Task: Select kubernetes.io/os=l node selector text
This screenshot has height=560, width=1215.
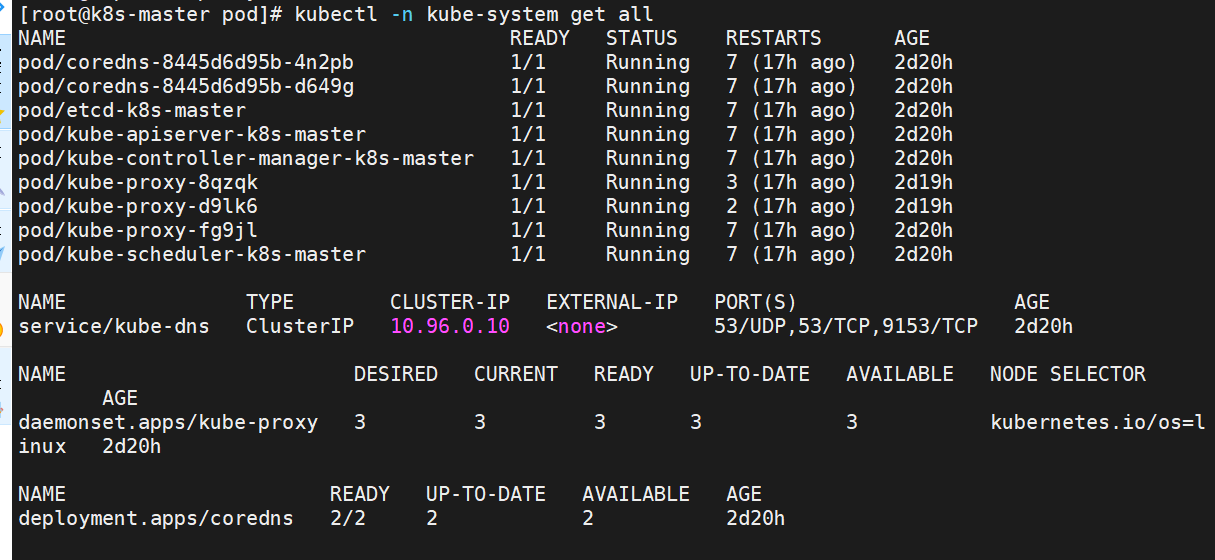Action: [x=1098, y=422]
